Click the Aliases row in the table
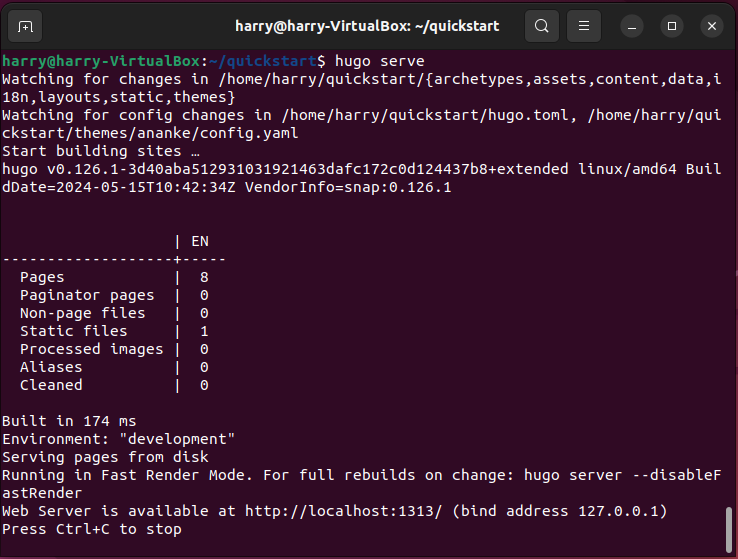 pyautogui.click(x=51, y=367)
